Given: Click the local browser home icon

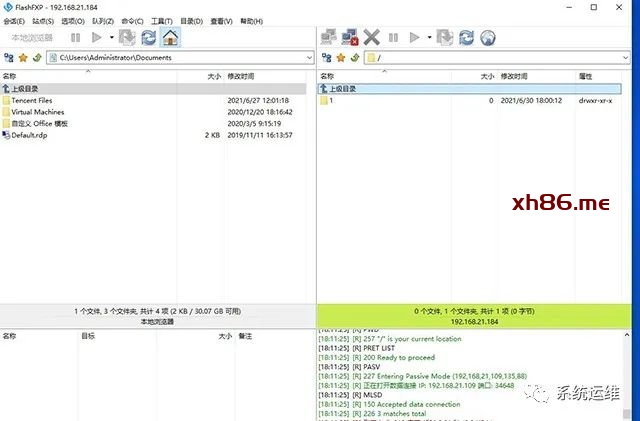Looking at the screenshot, I should point(170,37).
